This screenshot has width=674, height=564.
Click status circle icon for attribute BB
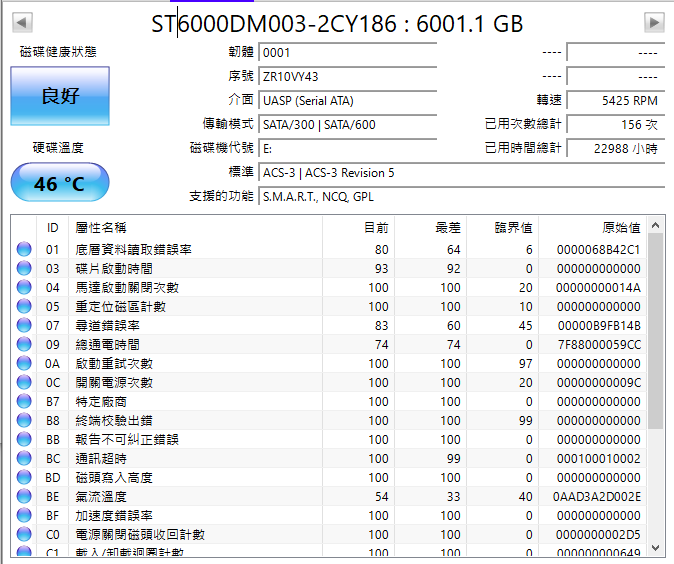tap(24, 439)
